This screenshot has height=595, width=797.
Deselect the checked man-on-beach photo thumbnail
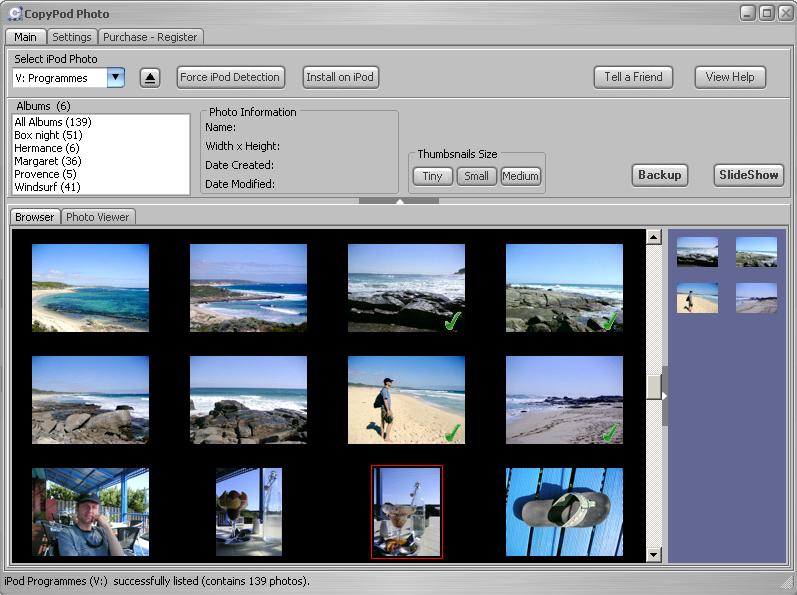point(406,400)
